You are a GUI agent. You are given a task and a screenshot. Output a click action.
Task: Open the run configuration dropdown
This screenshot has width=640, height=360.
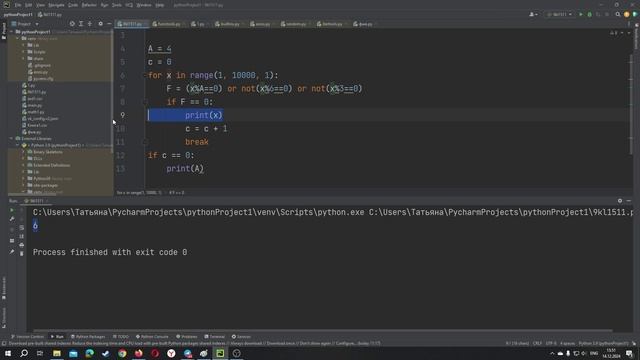point(560,14)
